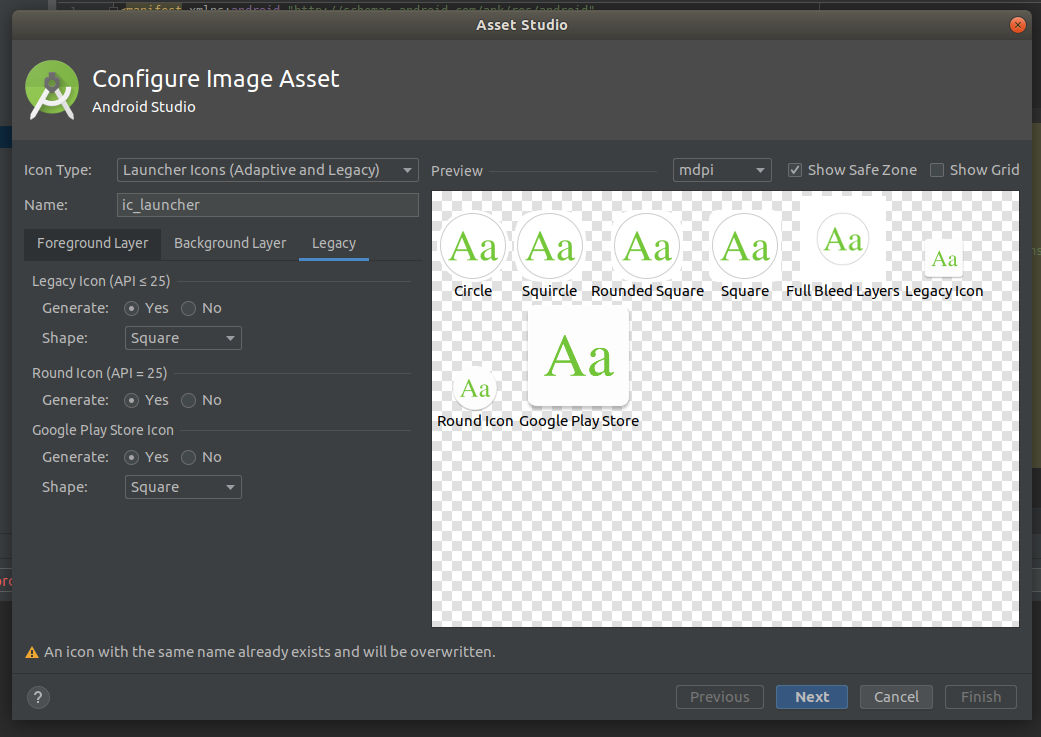Disable the Show Safe Zone checkbox
Screen dimensions: 1041x737
pyautogui.click(x=794, y=169)
